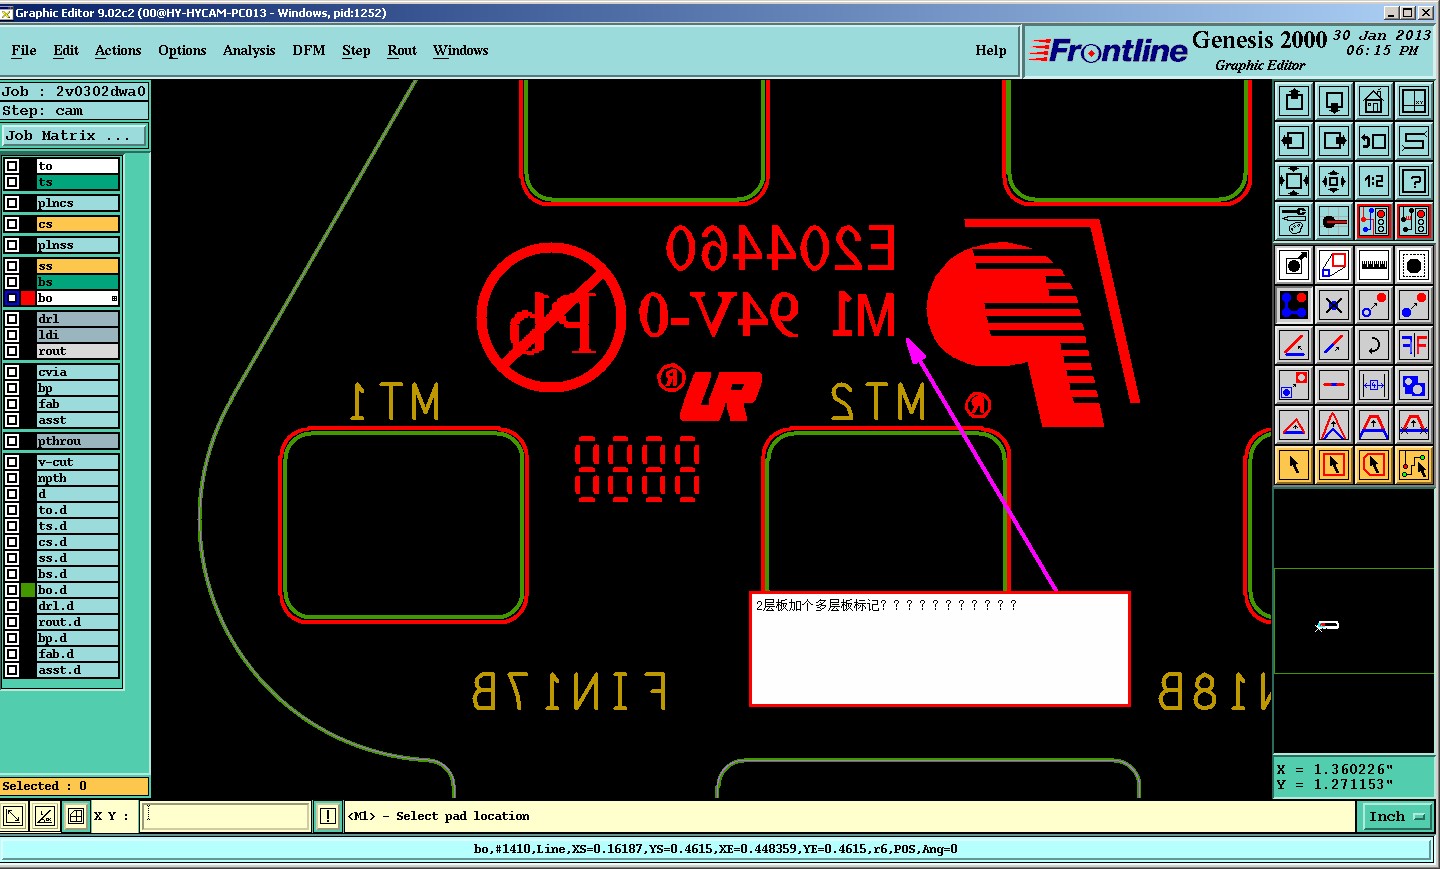Screen dimensions: 1440x869
Task: Open the Help menu
Action: (991, 50)
